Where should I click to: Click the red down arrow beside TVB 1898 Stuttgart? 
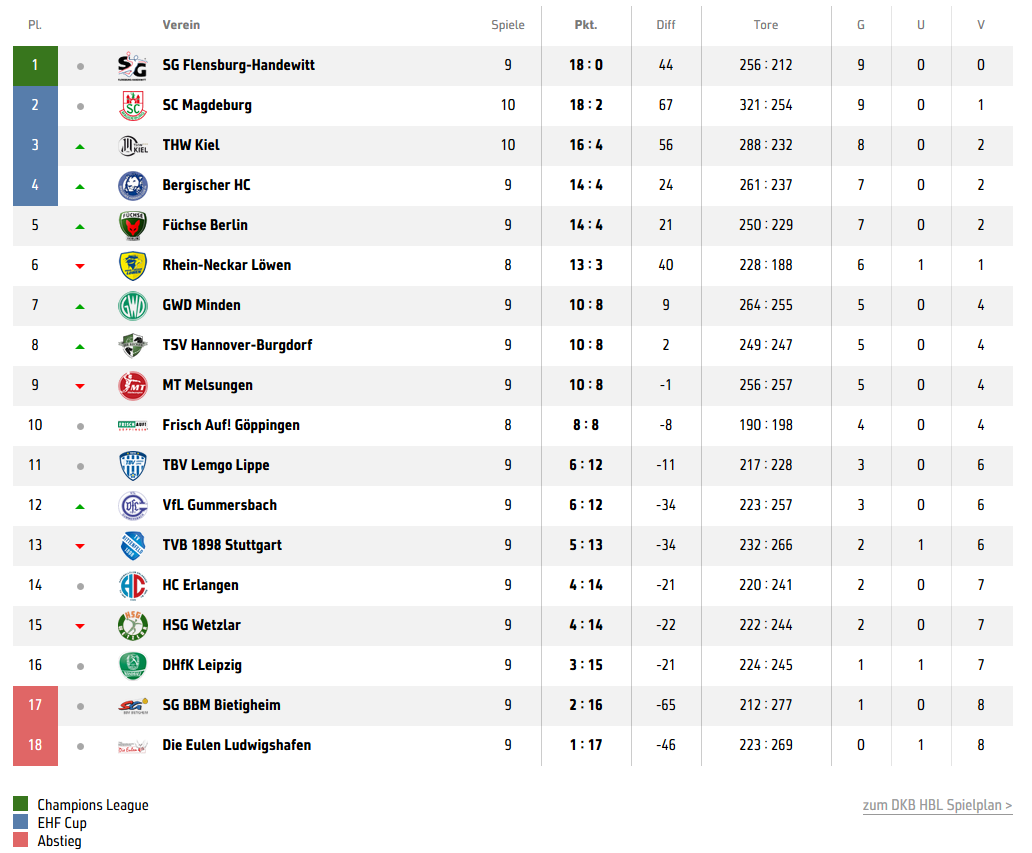pos(80,546)
